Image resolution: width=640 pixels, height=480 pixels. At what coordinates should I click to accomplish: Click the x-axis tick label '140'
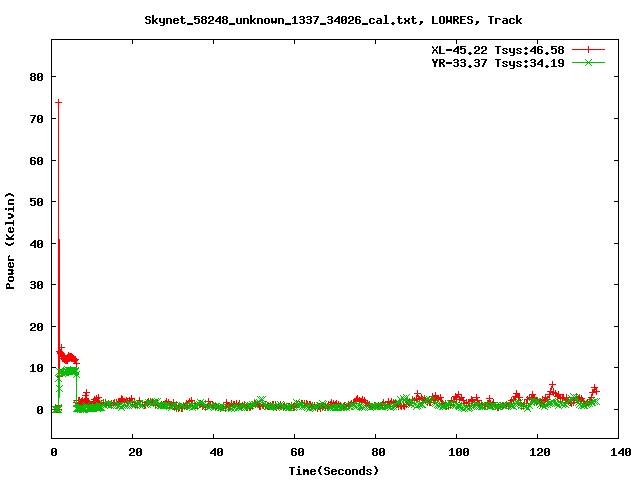point(621,452)
